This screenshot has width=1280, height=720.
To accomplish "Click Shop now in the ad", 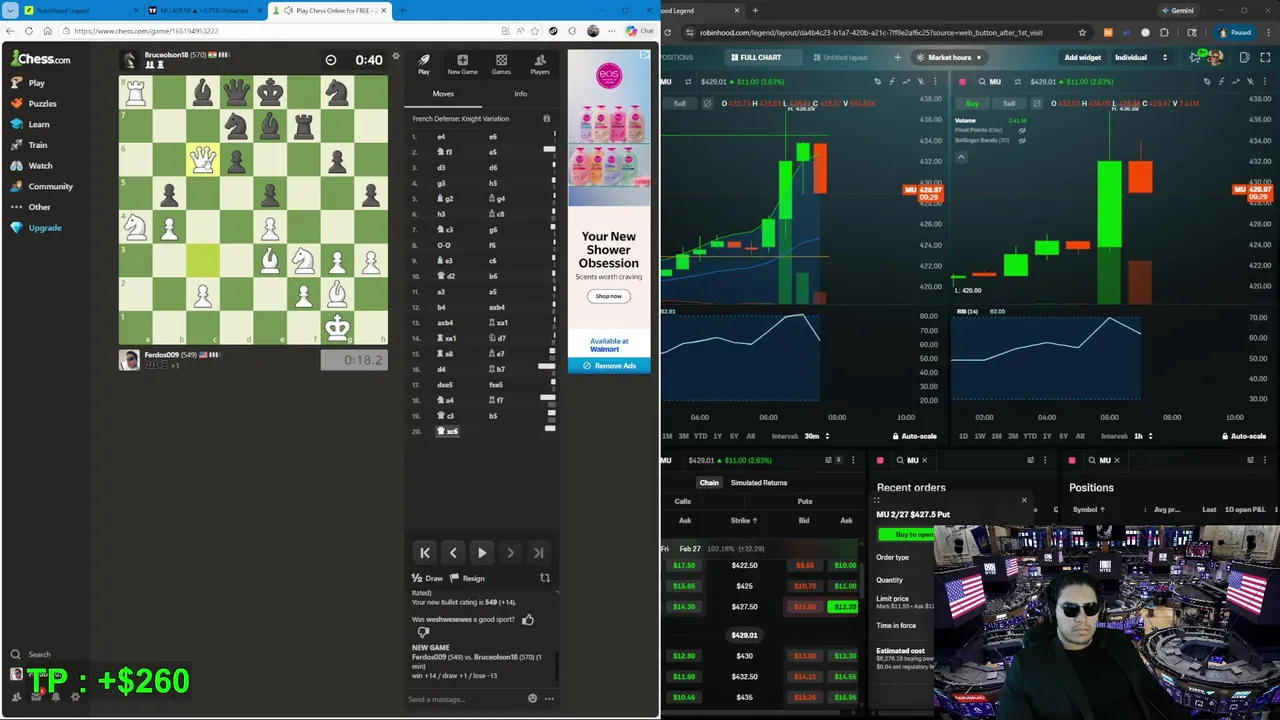I will pos(608,296).
